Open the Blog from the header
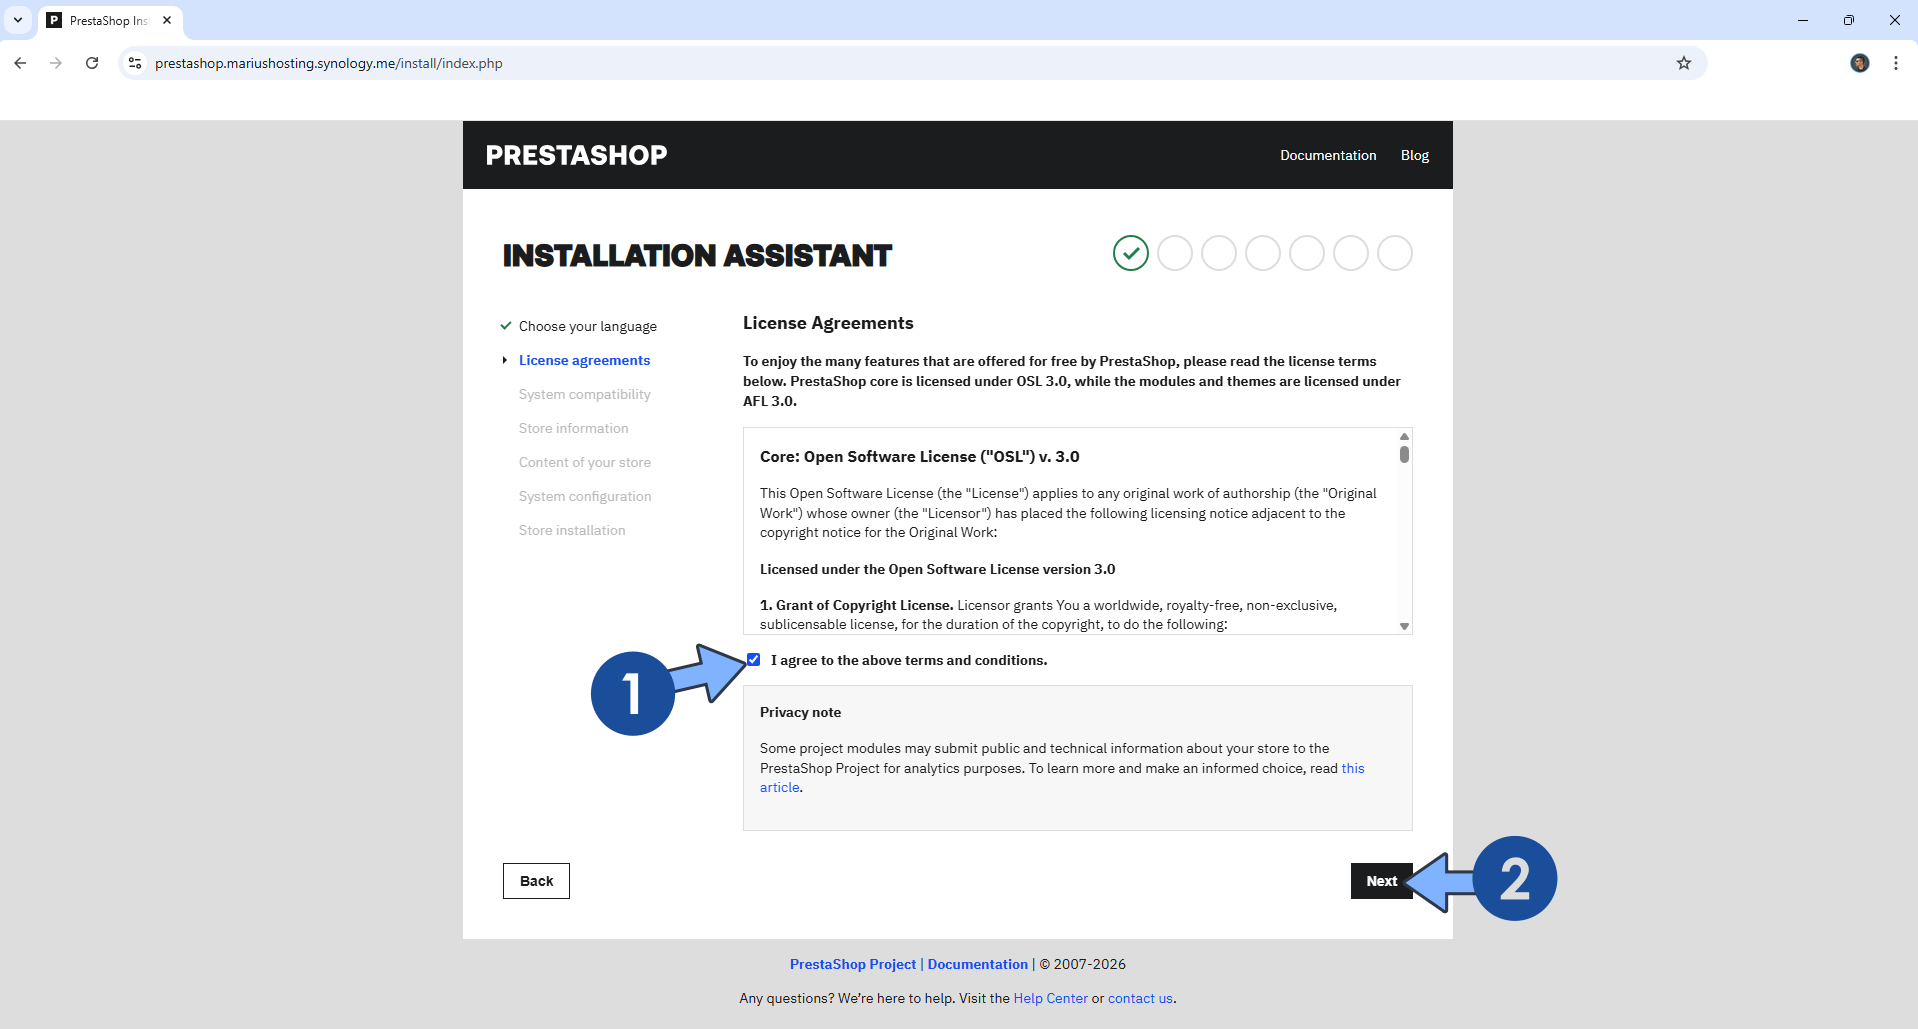 click(1414, 155)
